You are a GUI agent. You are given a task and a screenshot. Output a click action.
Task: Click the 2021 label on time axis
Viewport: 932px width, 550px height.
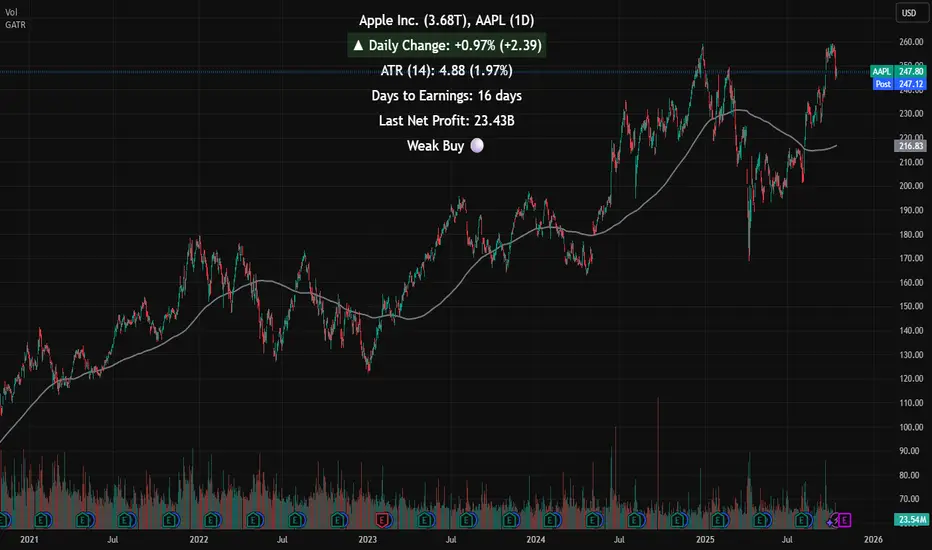pos(29,539)
